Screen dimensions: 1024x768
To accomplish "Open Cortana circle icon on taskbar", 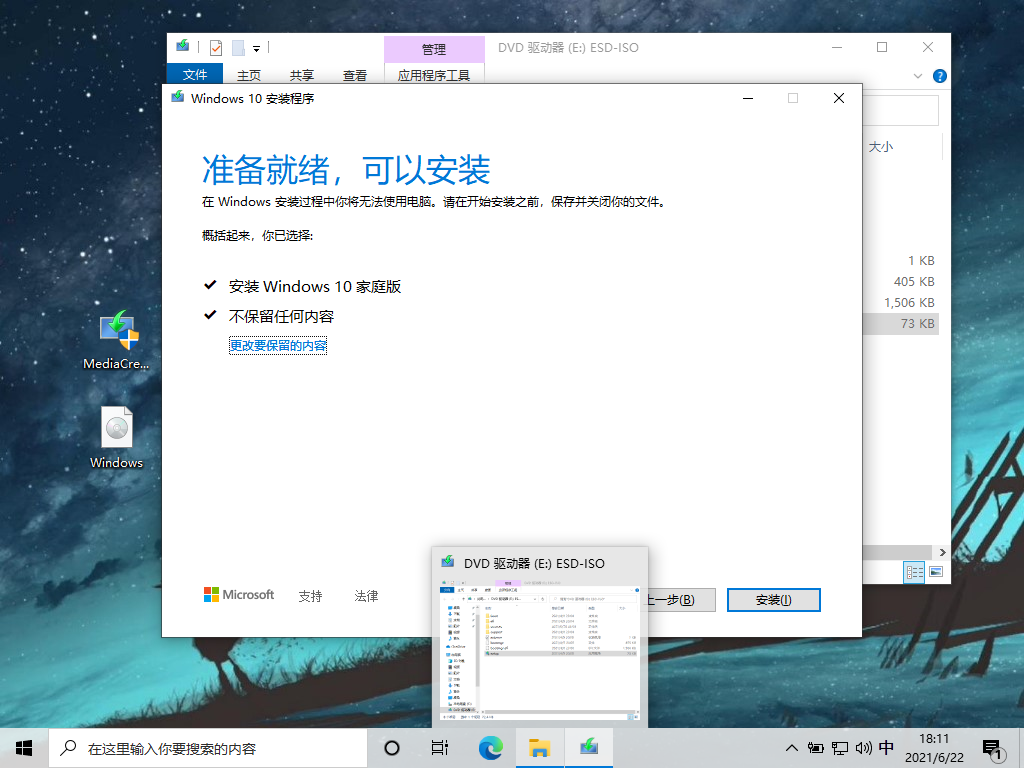I will pos(392,748).
